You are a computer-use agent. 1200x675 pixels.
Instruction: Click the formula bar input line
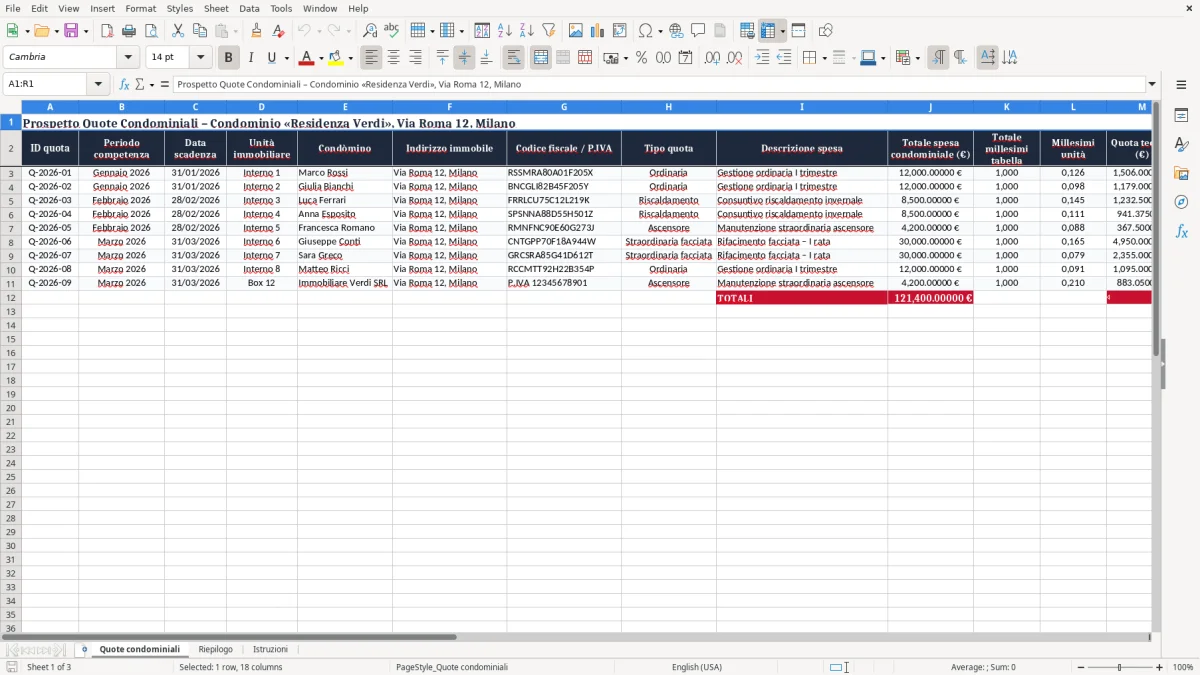pos(659,84)
